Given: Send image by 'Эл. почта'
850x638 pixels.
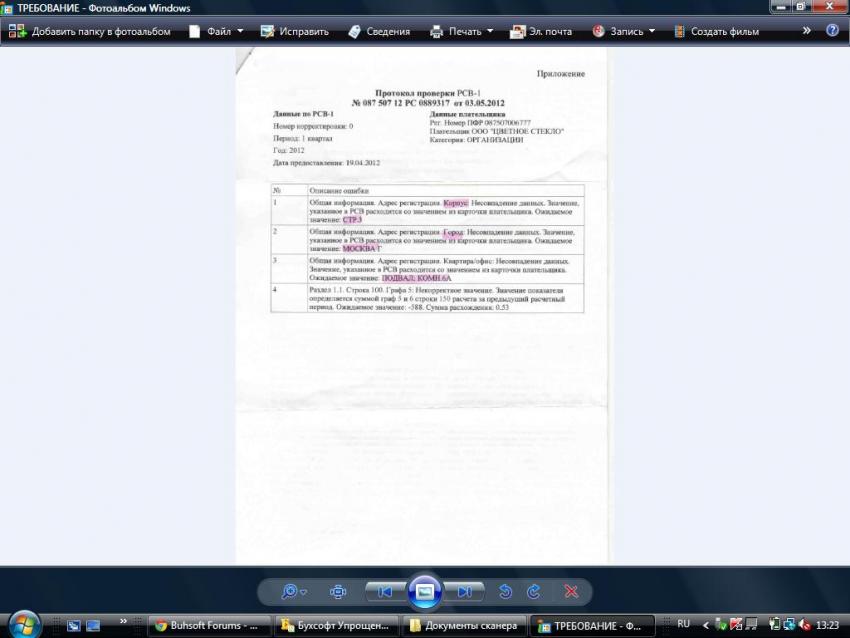Looking at the screenshot, I should pos(541,31).
